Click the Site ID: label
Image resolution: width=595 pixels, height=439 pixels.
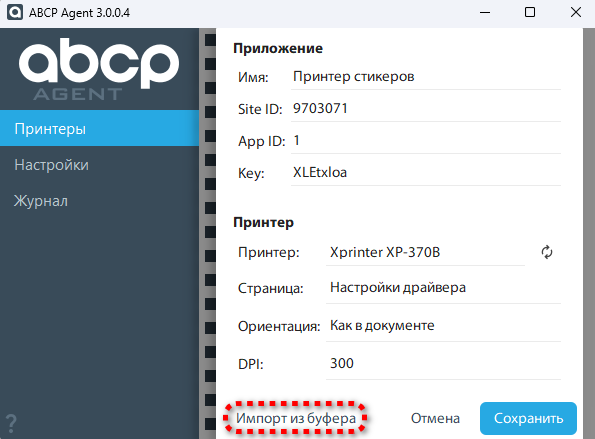point(260,109)
